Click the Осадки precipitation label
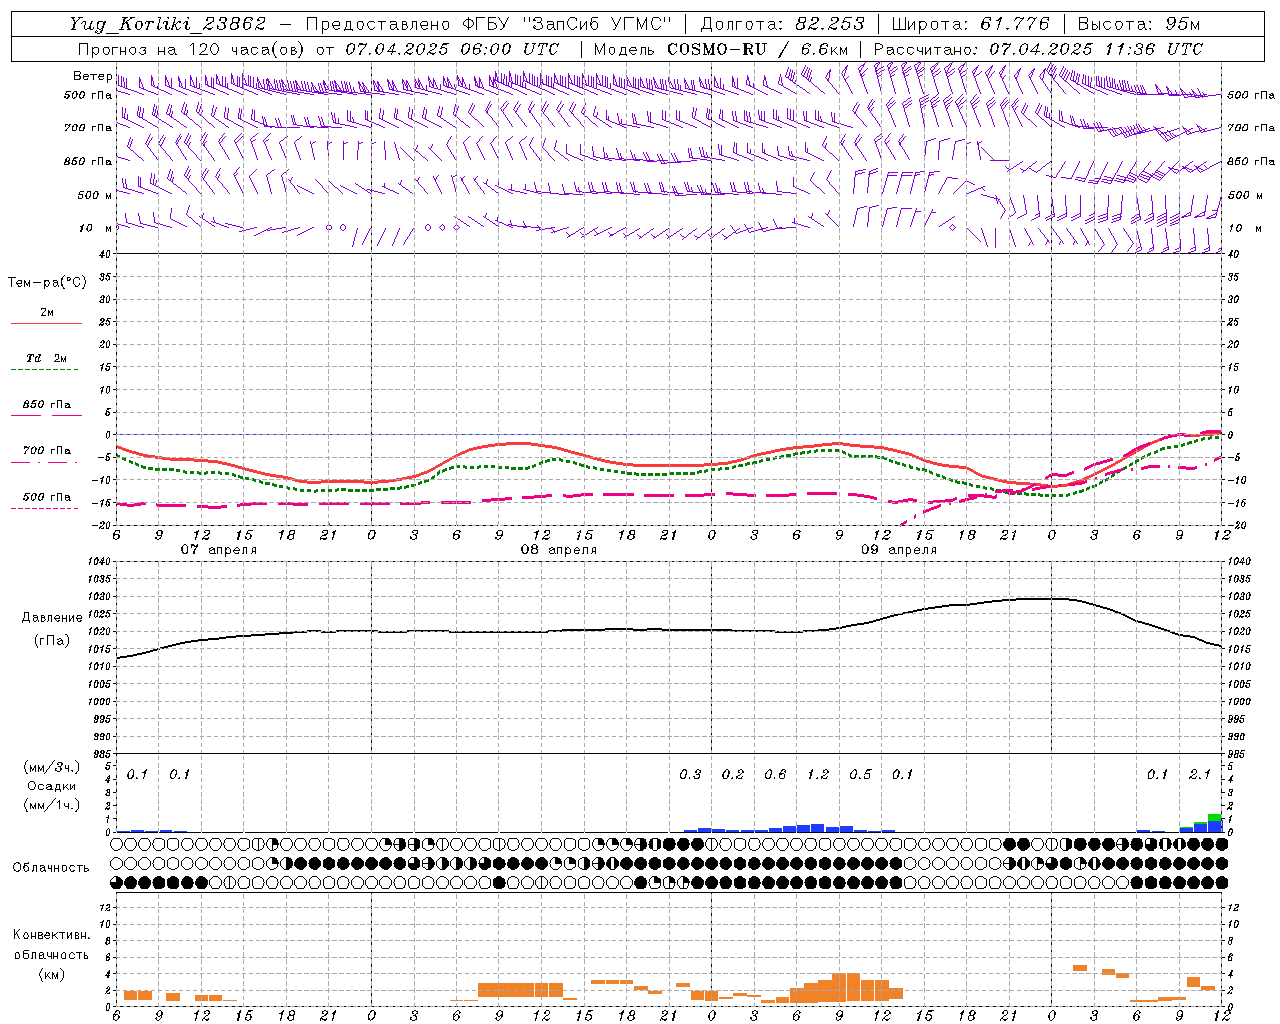The image size is (1280, 1024). [52, 786]
